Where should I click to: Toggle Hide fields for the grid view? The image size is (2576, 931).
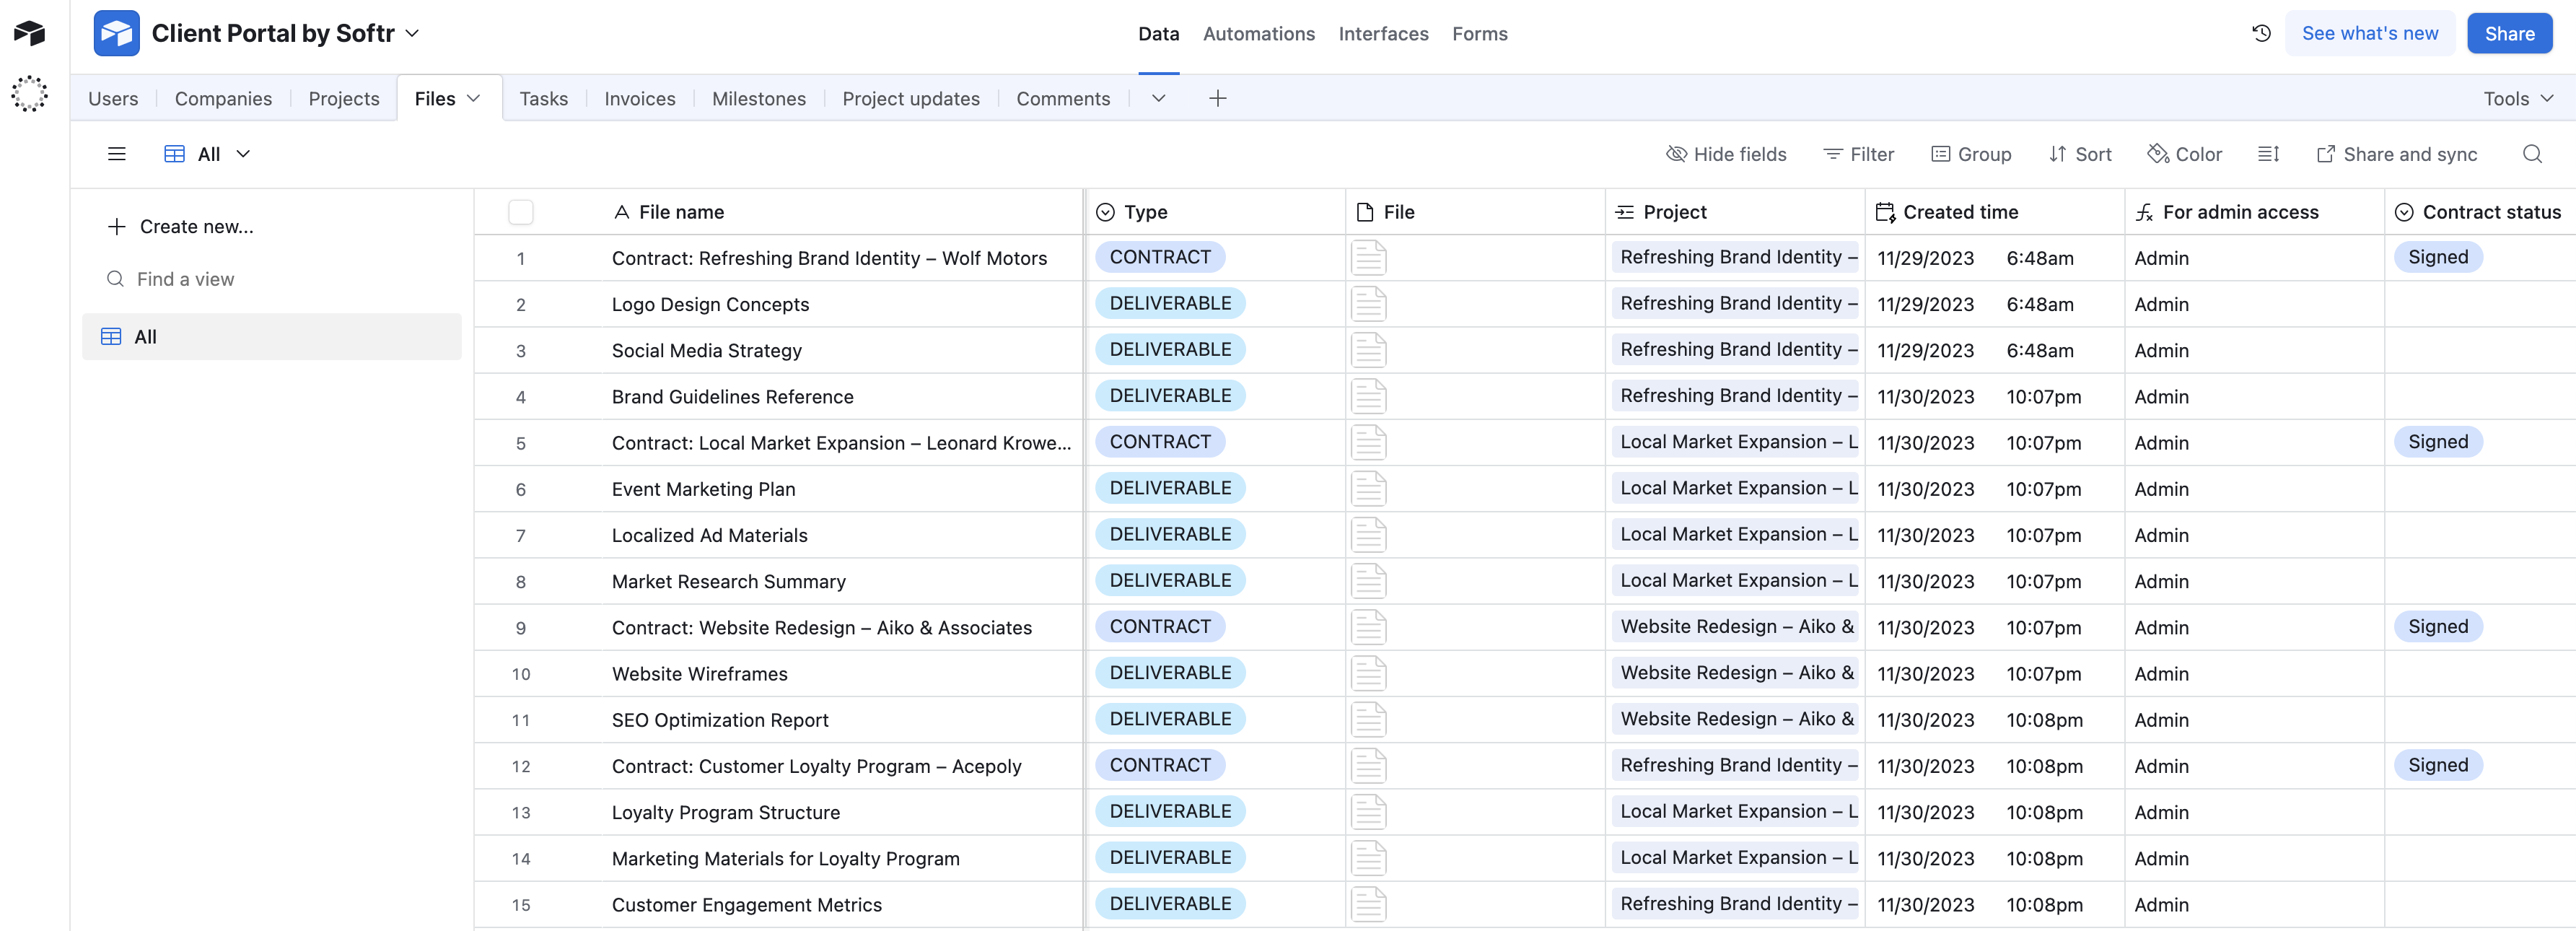[1727, 154]
